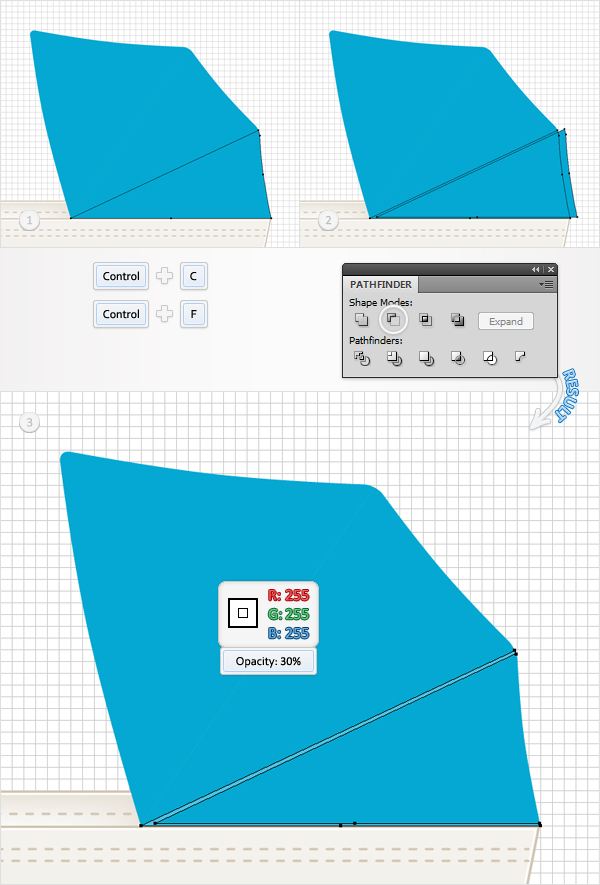The image size is (600, 885).
Task: Click the Opacity: 30% field
Action: (268, 661)
